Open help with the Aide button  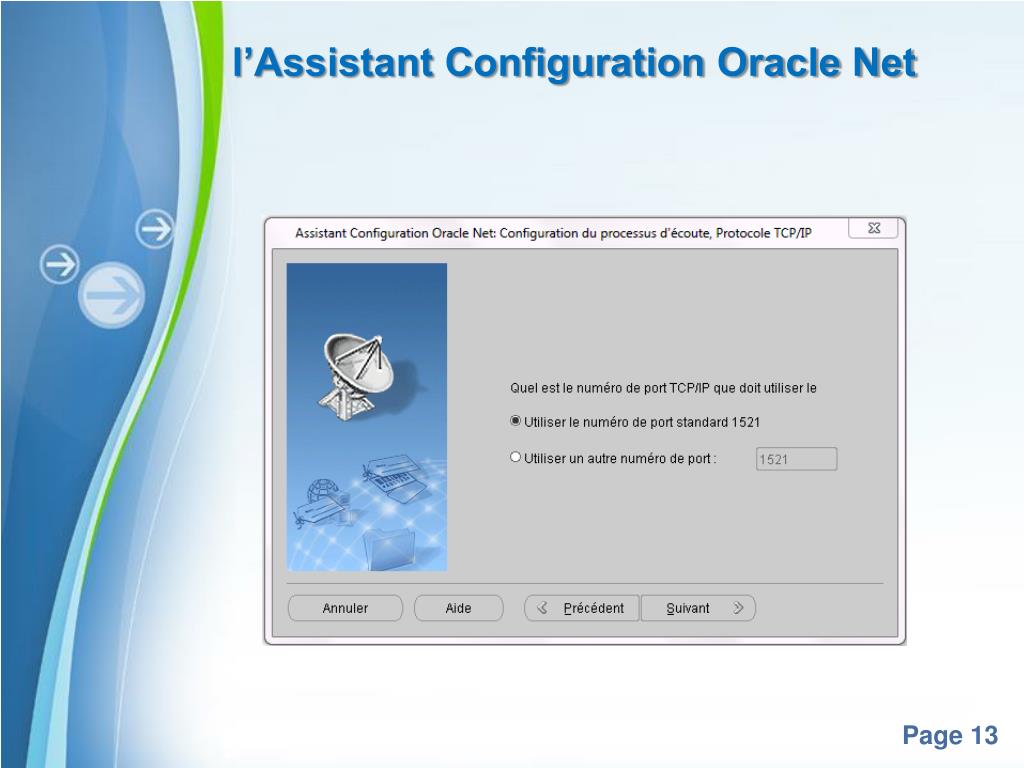(x=458, y=608)
